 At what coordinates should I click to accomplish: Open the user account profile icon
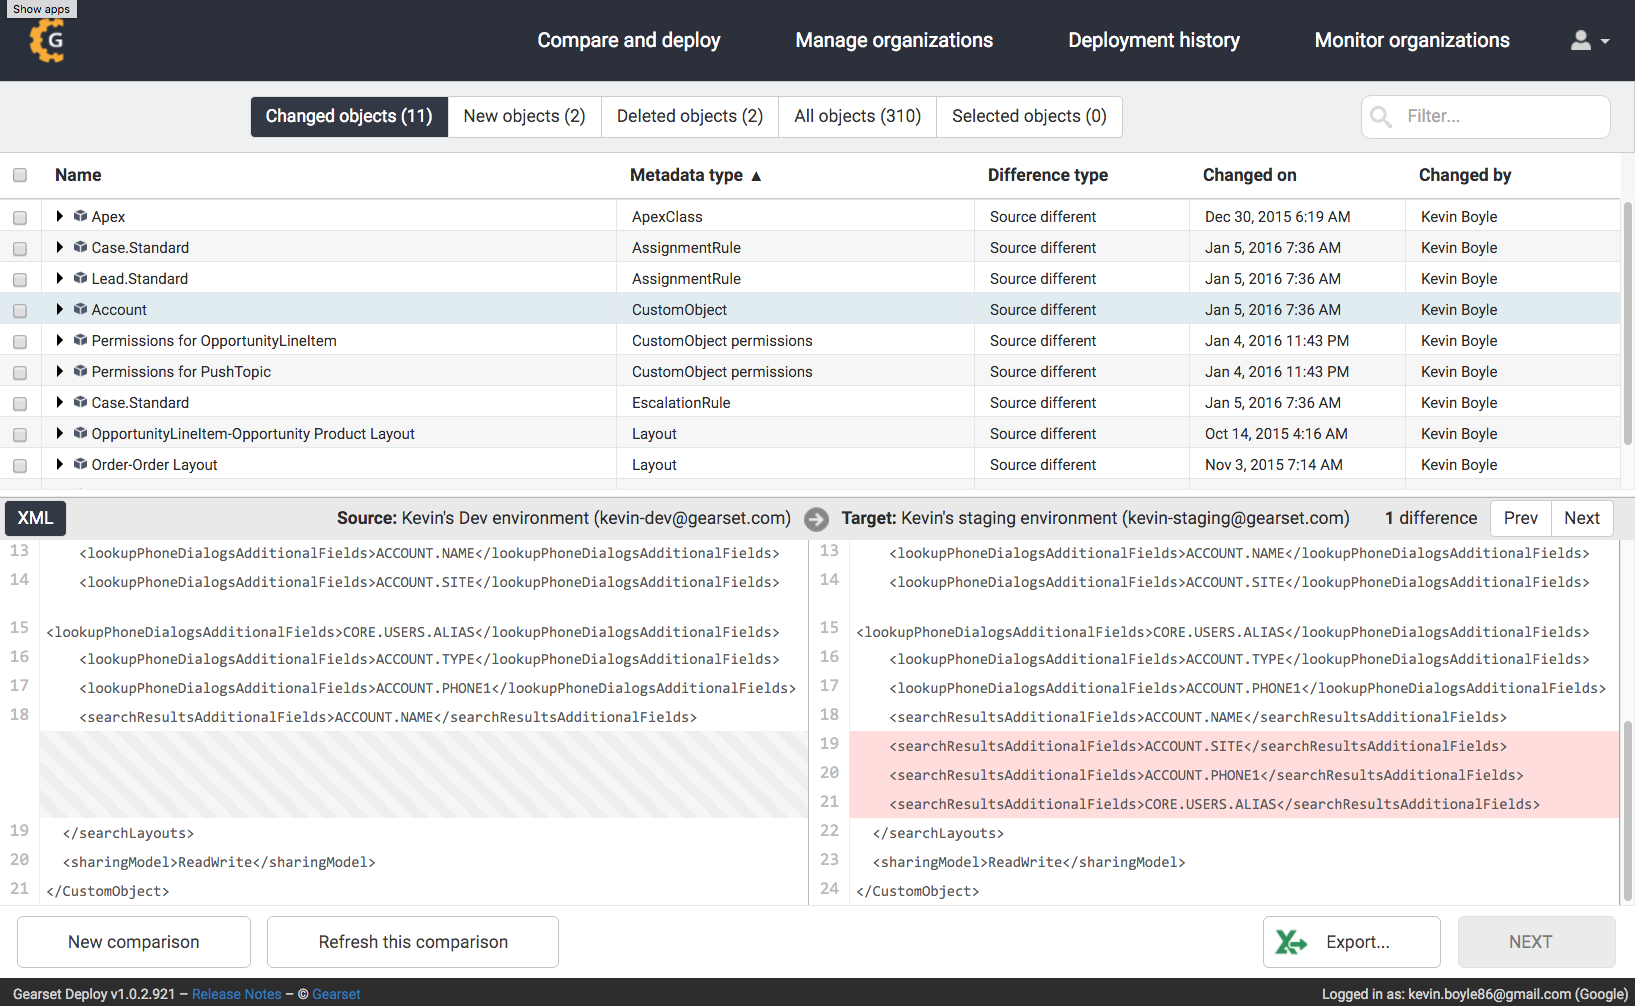[x=1580, y=40]
